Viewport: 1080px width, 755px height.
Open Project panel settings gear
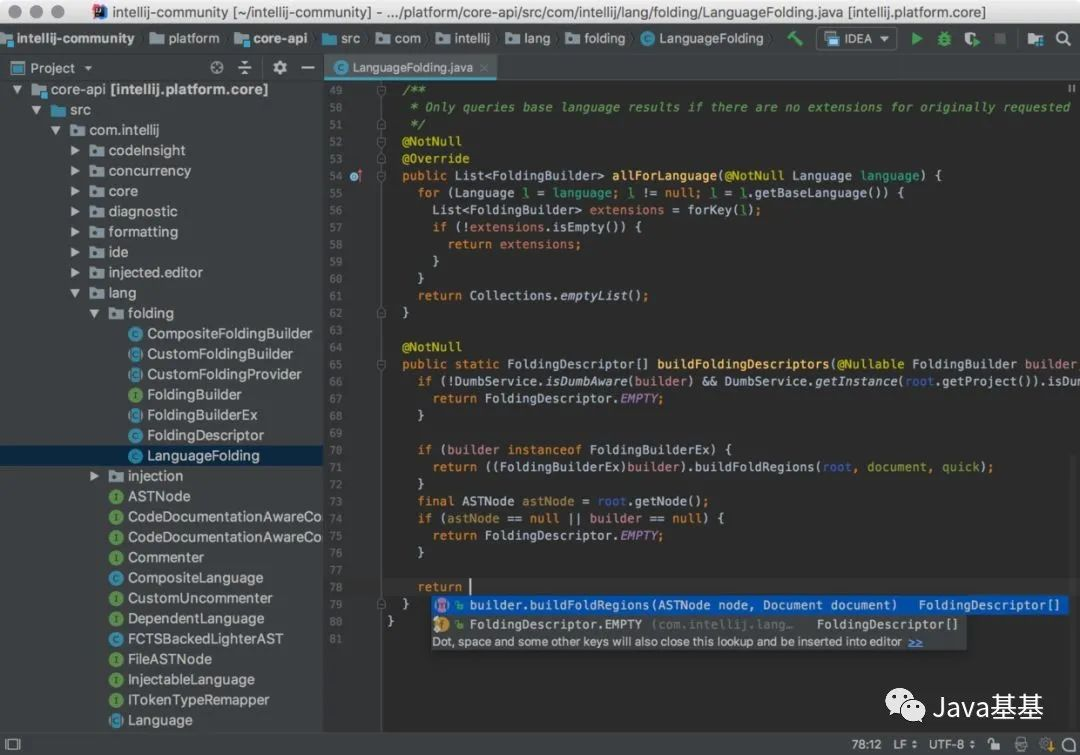(x=280, y=68)
